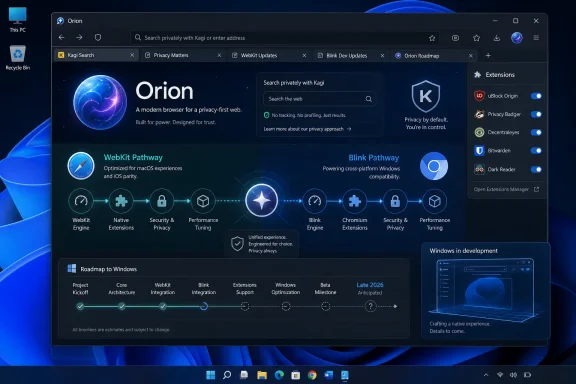576x384 pixels.
Task: Toggle Privacy Badger extension off
Action: click(x=536, y=114)
